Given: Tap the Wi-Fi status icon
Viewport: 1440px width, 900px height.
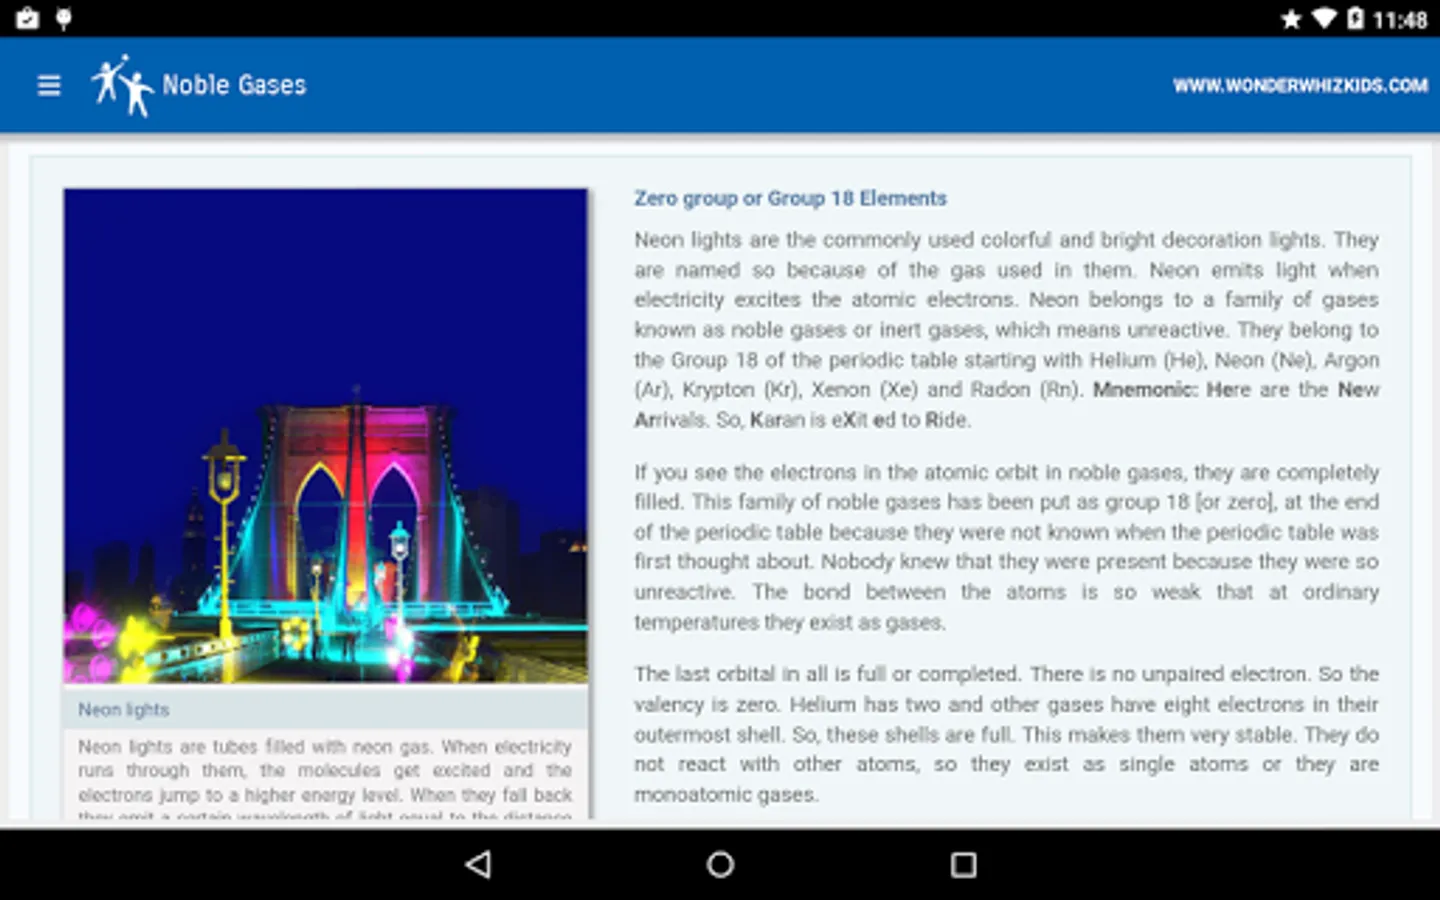Looking at the screenshot, I should [1324, 19].
